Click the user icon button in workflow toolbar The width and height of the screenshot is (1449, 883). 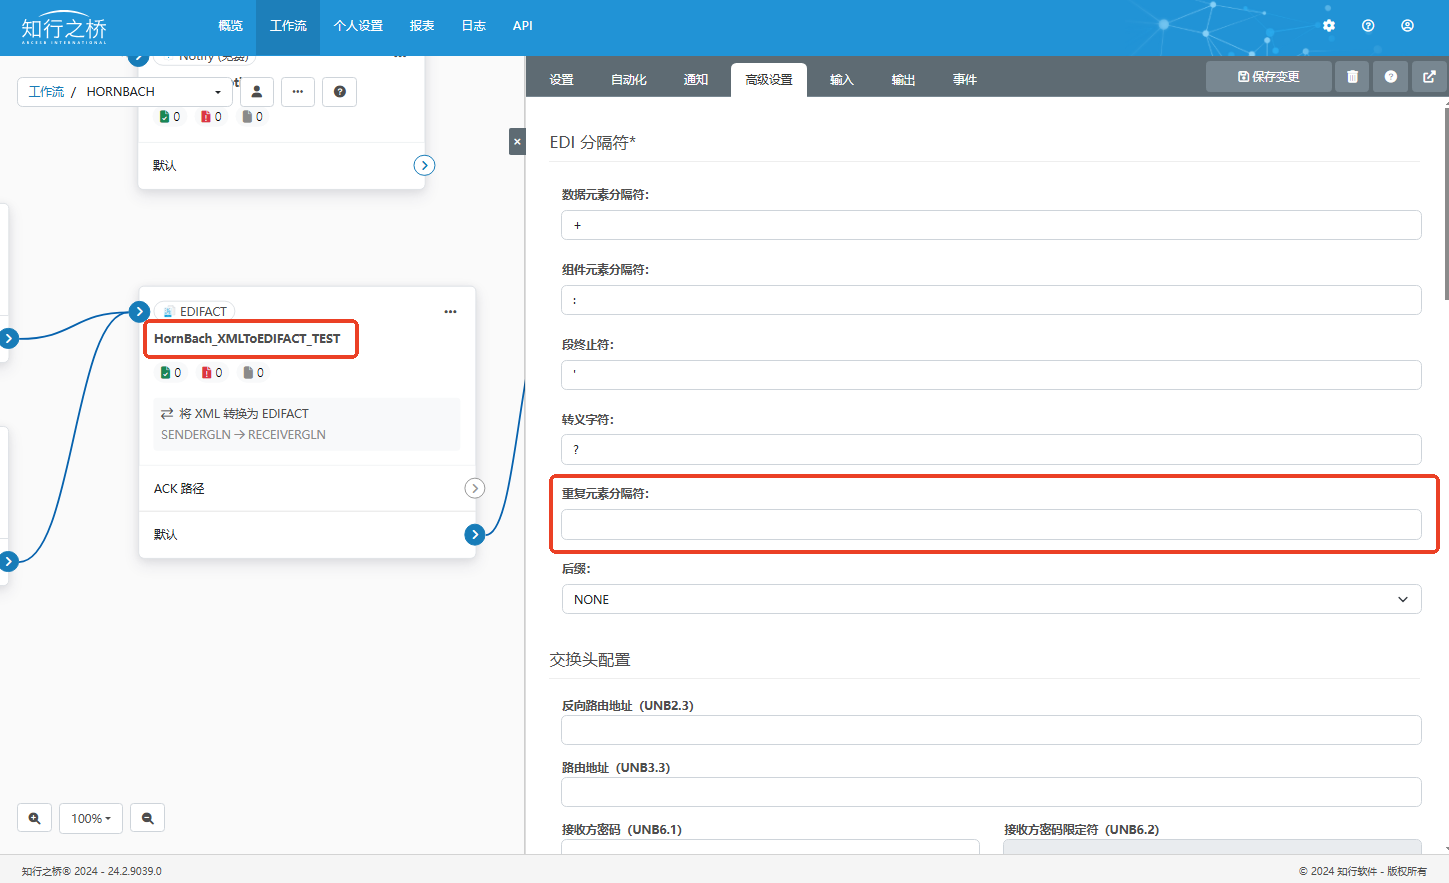pyautogui.click(x=257, y=92)
